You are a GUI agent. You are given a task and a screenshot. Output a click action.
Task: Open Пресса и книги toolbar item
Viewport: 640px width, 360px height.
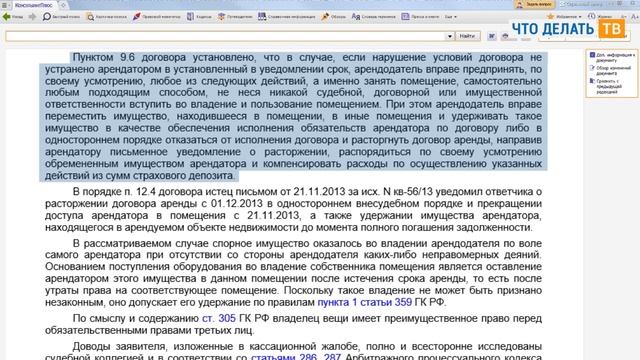pos(420,17)
